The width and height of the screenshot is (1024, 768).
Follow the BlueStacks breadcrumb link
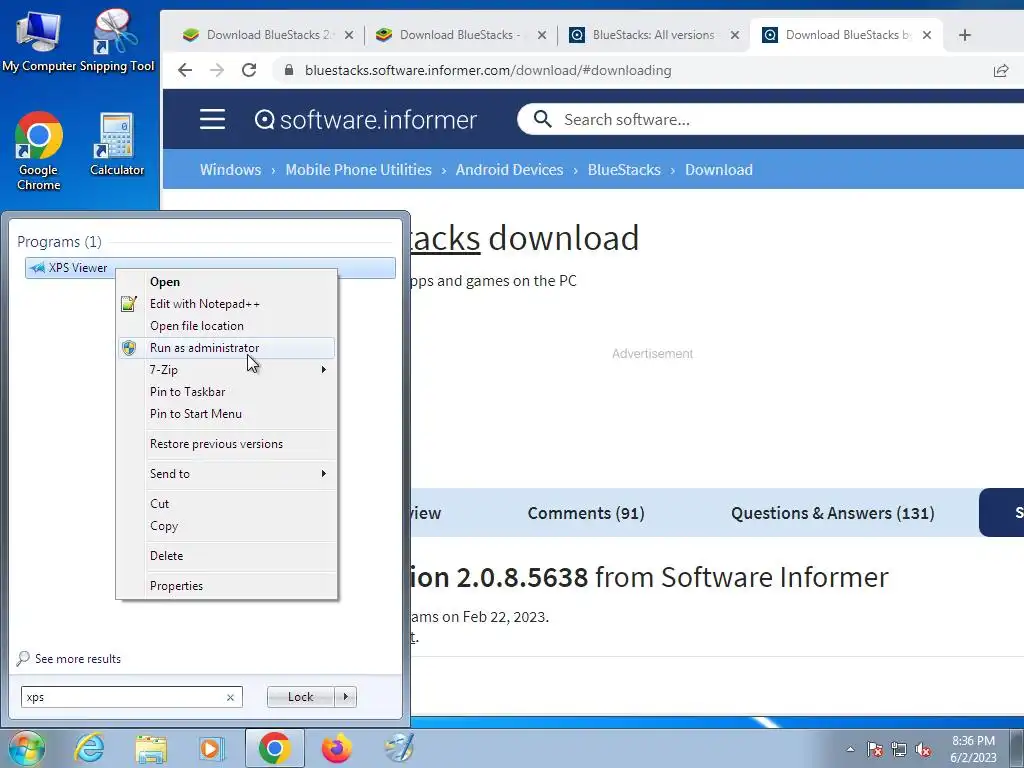pos(624,170)
